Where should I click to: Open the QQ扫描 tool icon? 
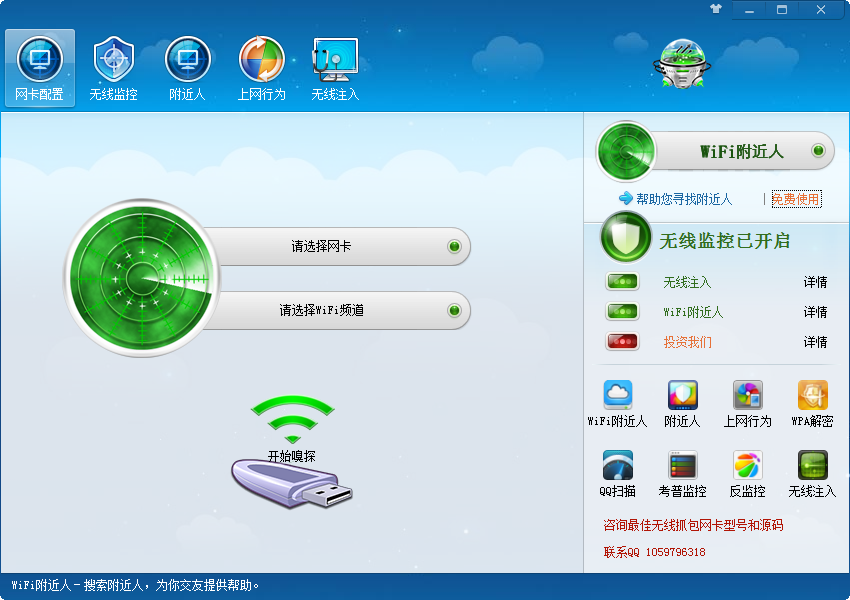[617, 465]
